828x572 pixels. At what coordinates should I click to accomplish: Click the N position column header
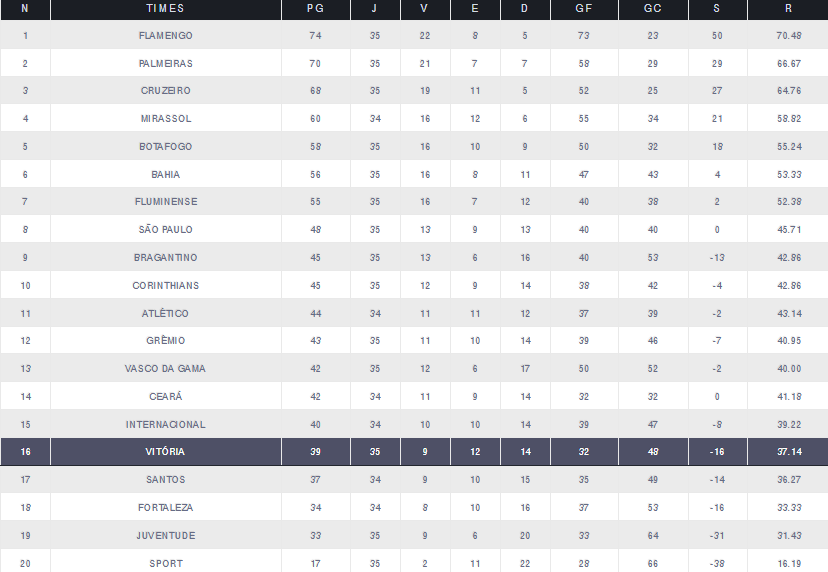pyautogui.click(x=25, y=9)
